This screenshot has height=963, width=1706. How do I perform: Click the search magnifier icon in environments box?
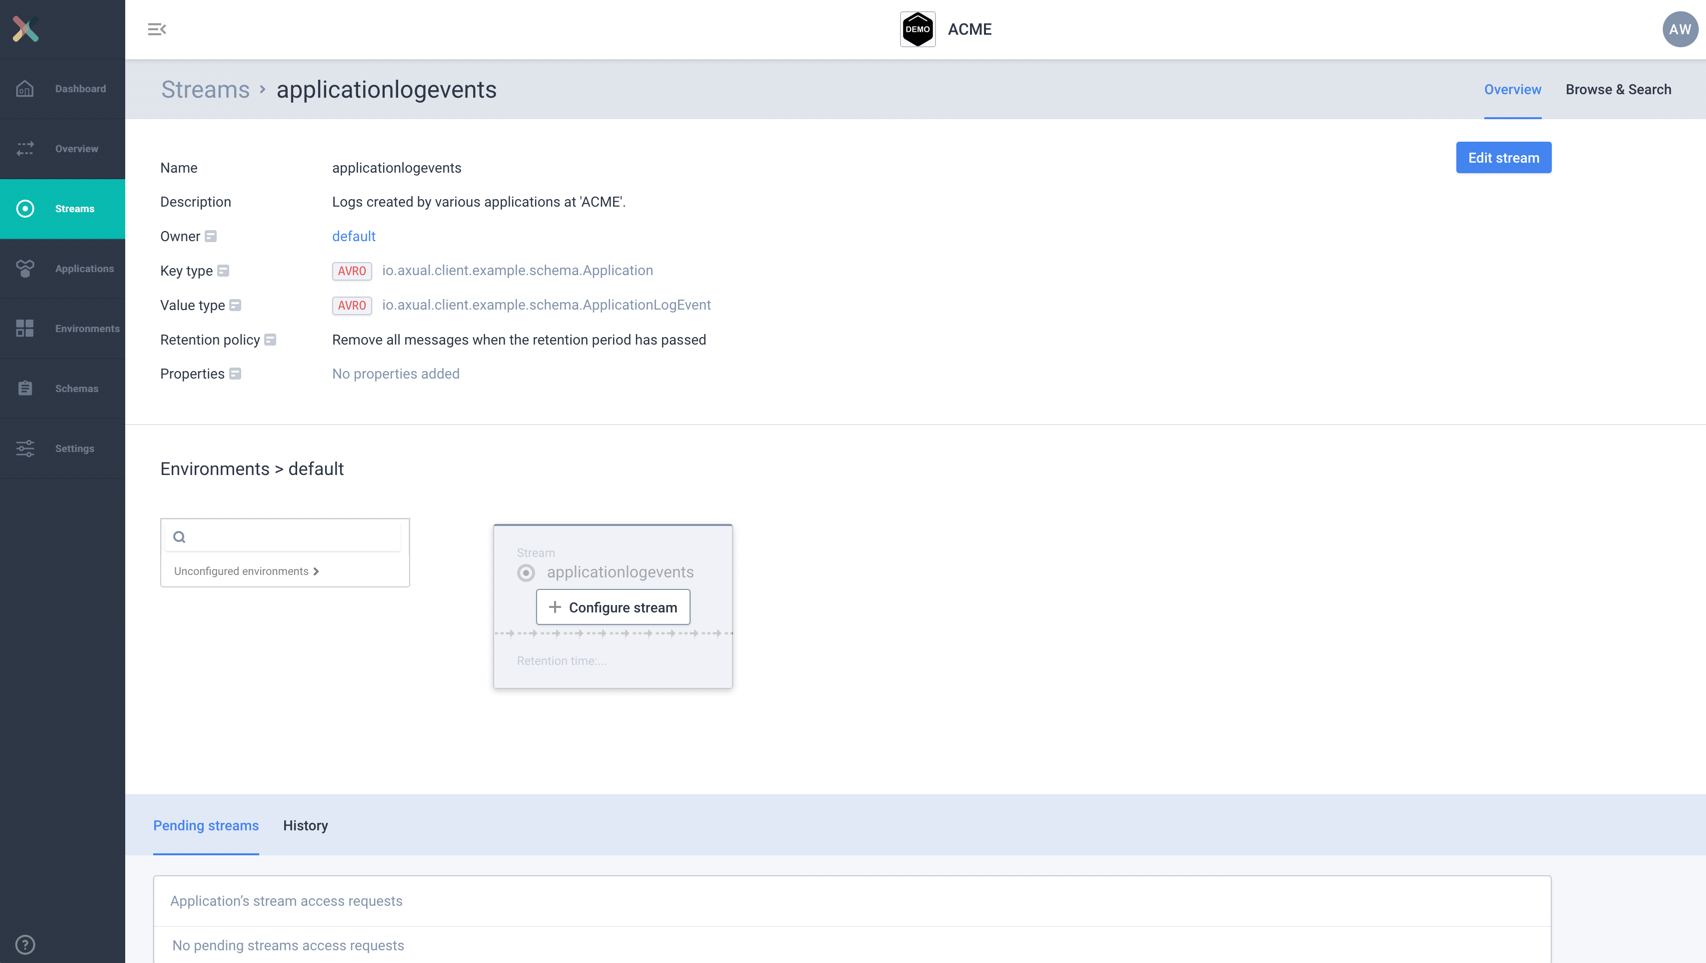tap(179, 537)
